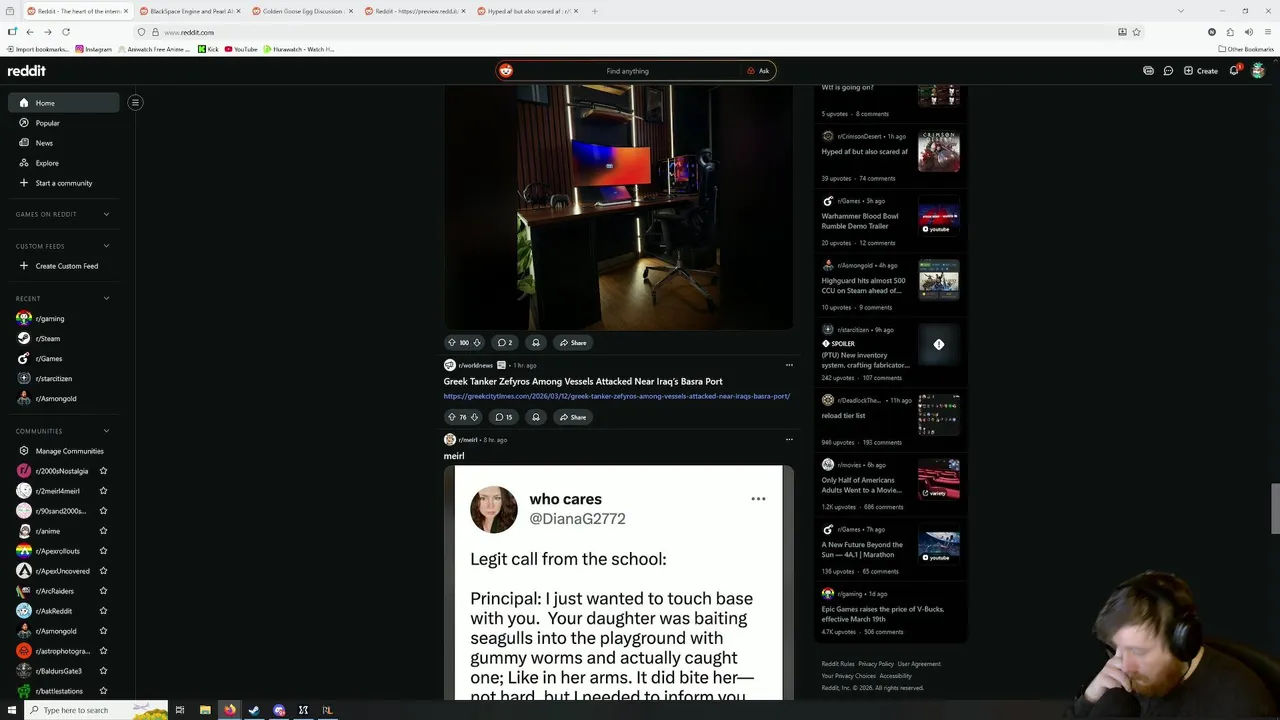Open the 2 comments on desk setup post
1280x720 pixels.
(x=504, y=342)
